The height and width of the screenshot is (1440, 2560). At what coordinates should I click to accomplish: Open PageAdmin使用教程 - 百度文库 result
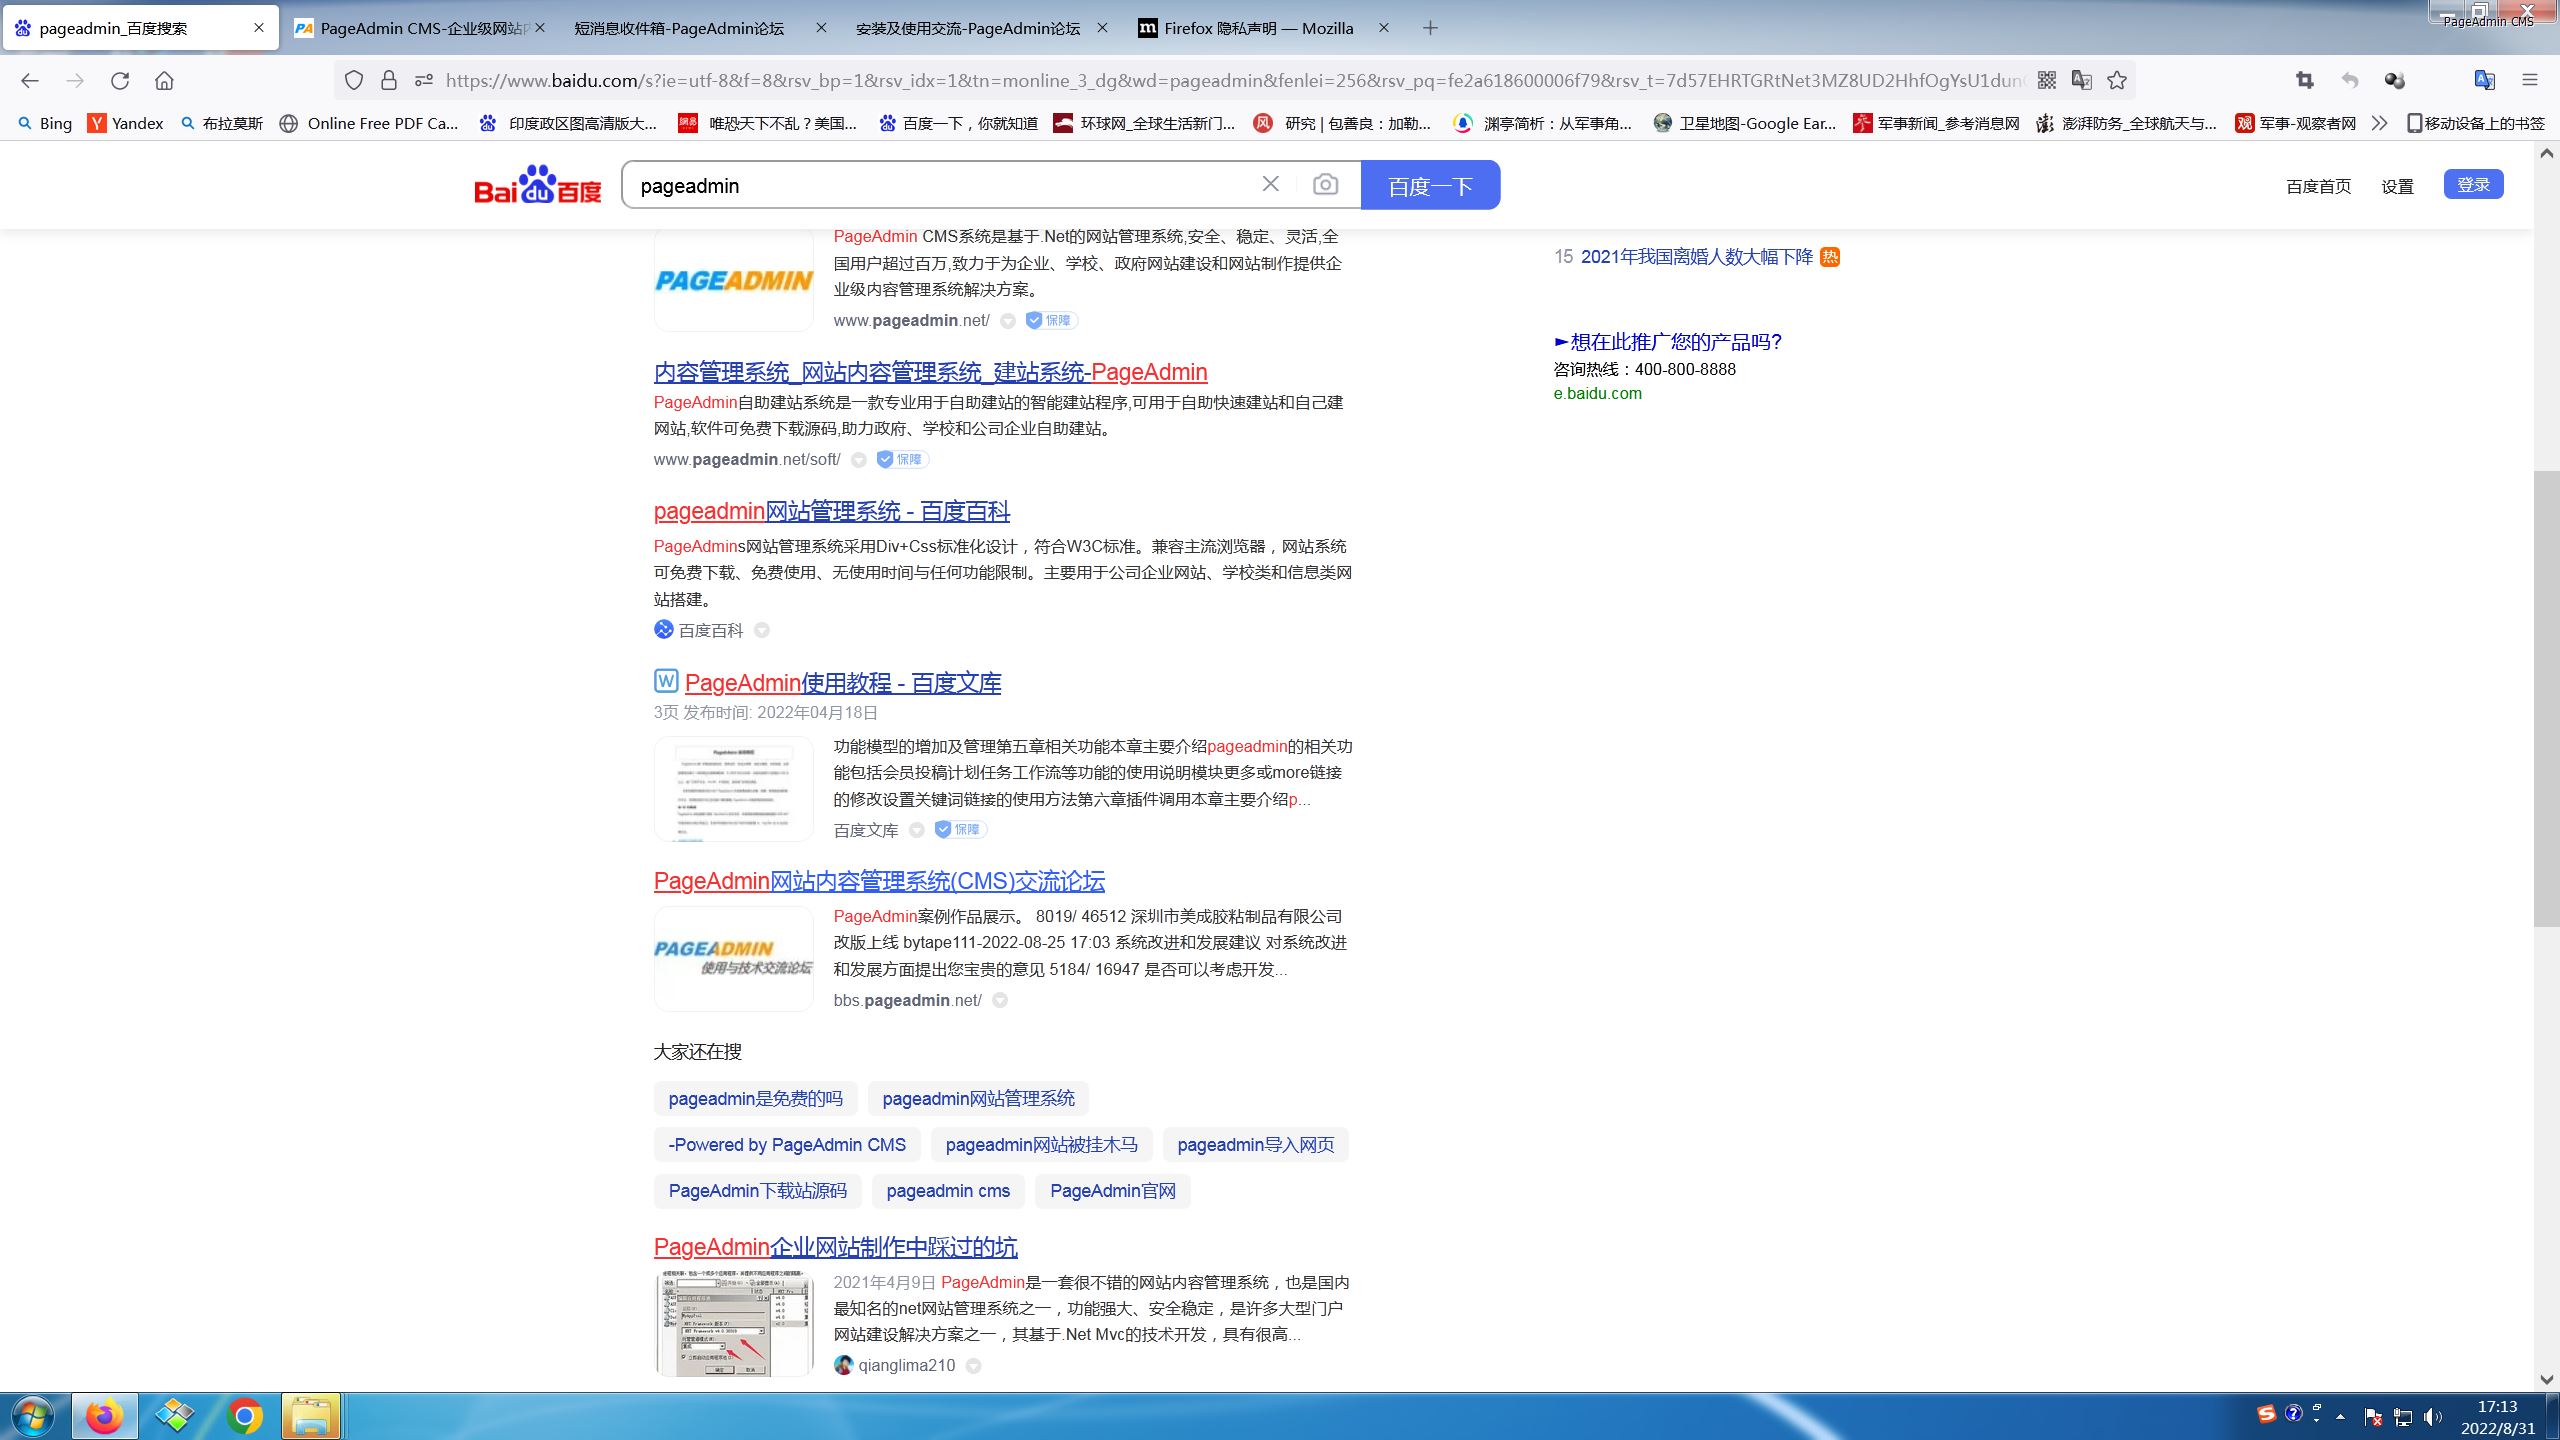click(843, 683)
